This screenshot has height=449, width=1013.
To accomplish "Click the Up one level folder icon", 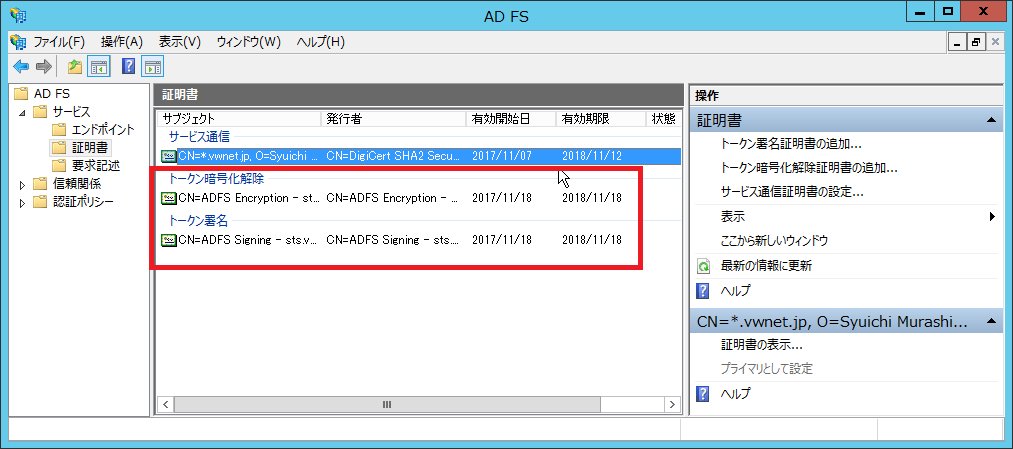I will click(x=74, y=66).
